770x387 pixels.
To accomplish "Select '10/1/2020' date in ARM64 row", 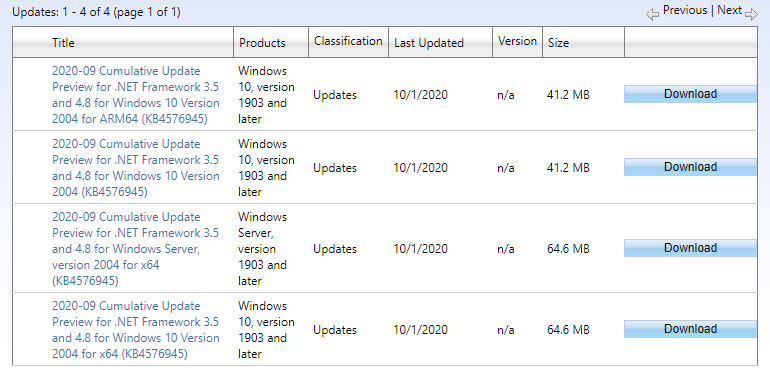I will (x=420, y=95).
